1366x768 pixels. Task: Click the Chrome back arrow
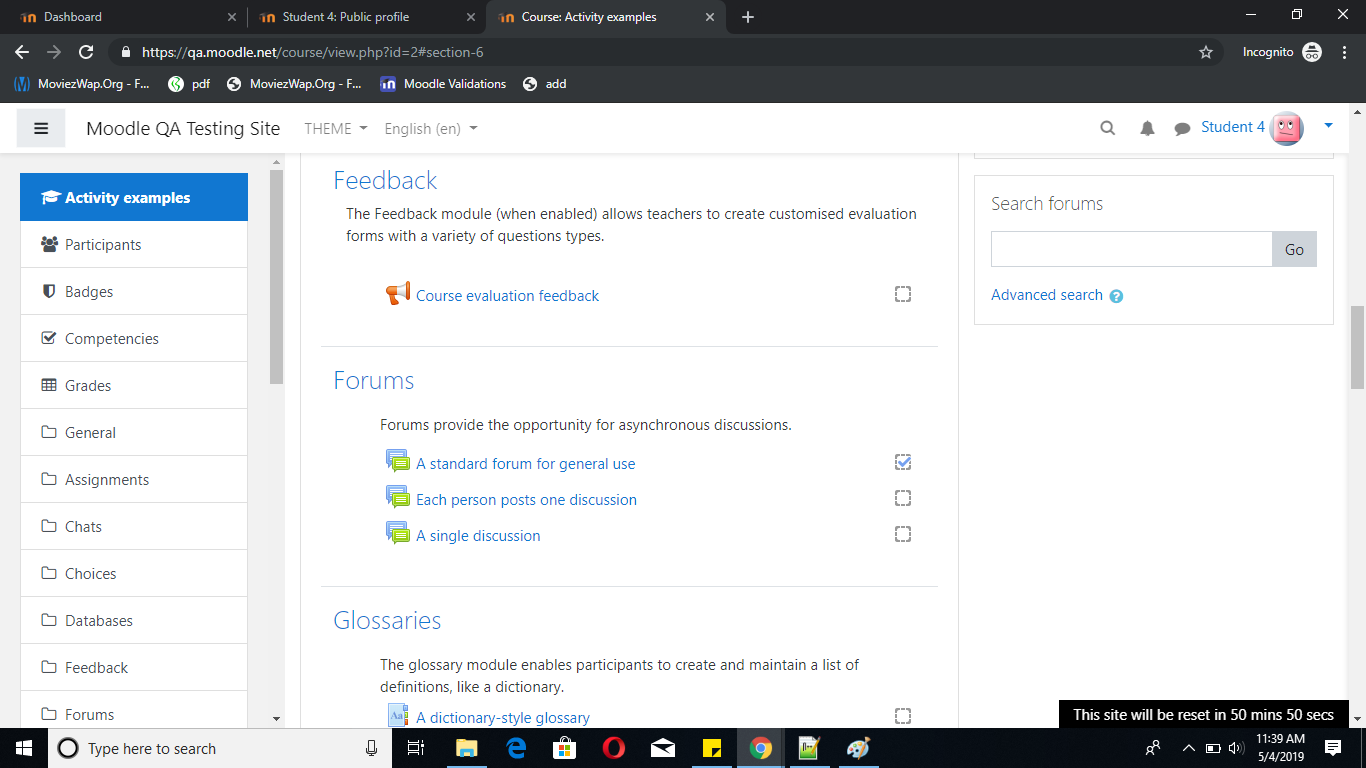click(x=22, y=52)
